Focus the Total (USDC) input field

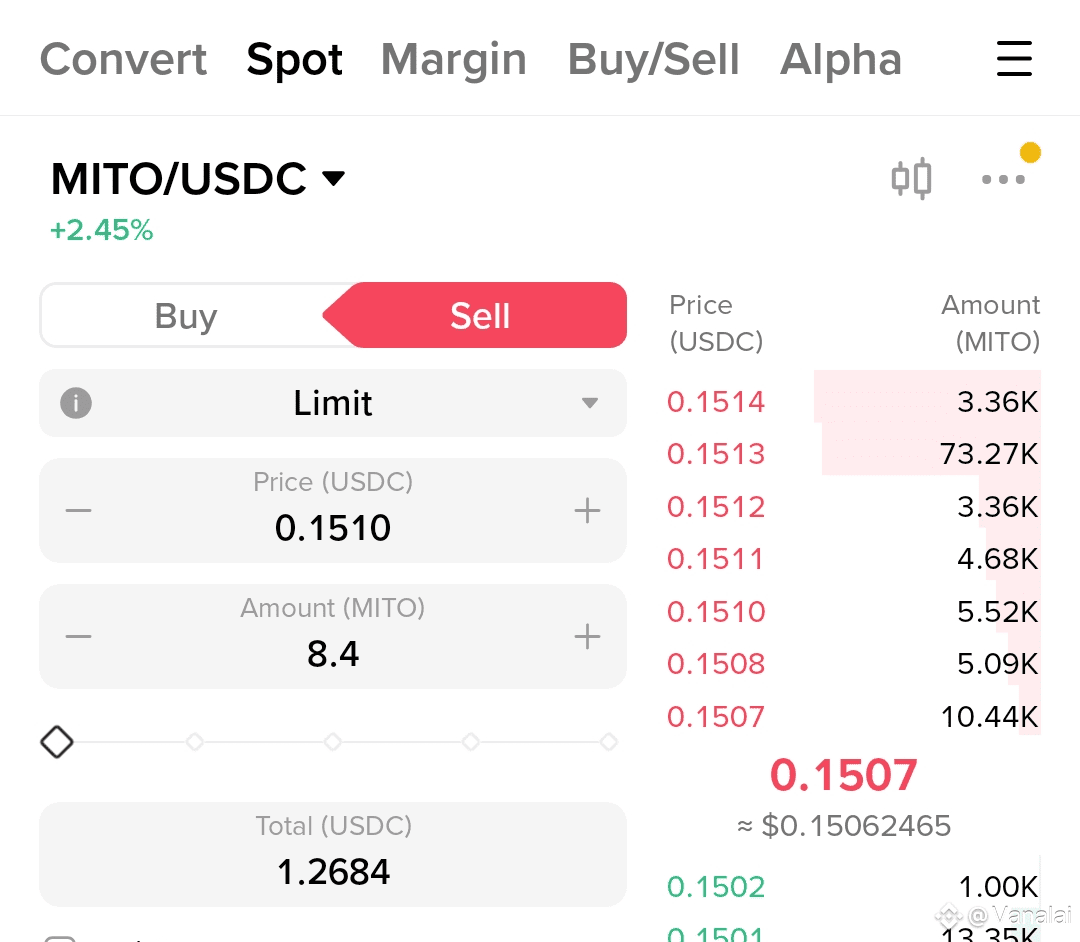(x=333, y=854)
